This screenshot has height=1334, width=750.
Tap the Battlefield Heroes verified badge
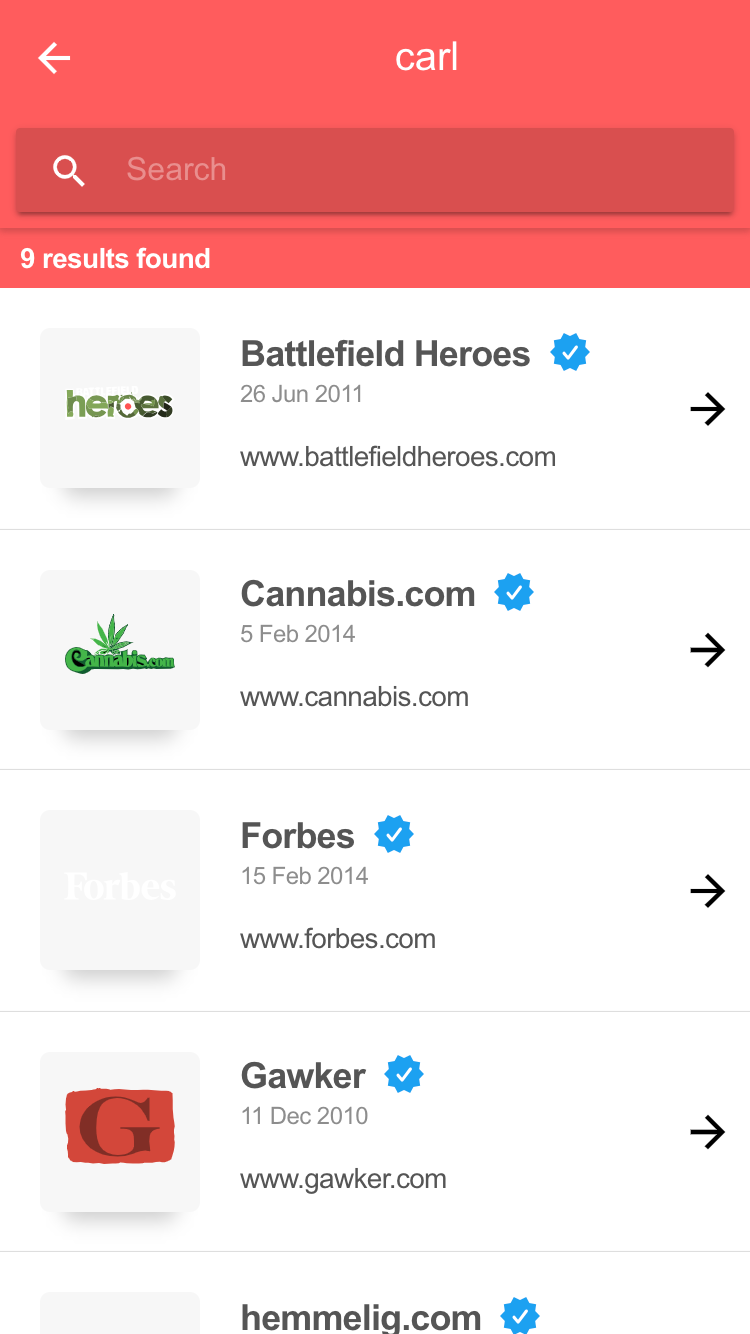570,353
